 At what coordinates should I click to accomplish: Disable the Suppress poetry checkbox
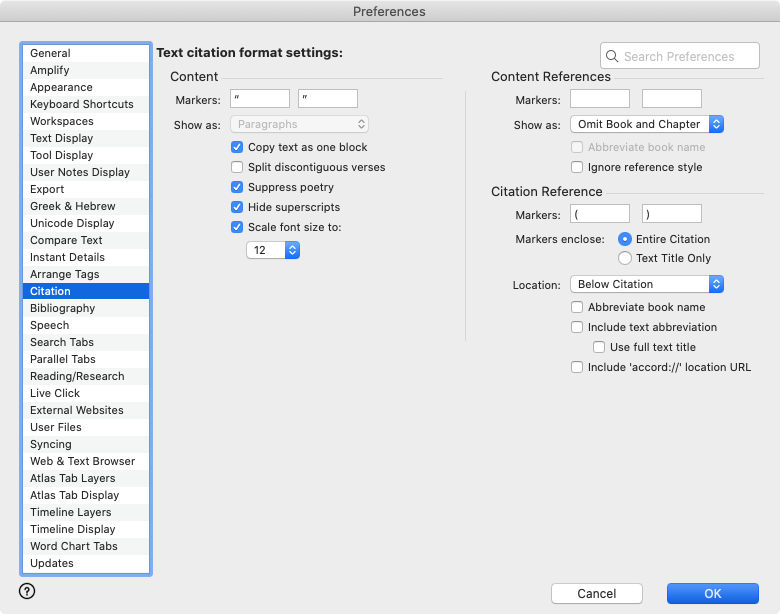tap(238, 187)
